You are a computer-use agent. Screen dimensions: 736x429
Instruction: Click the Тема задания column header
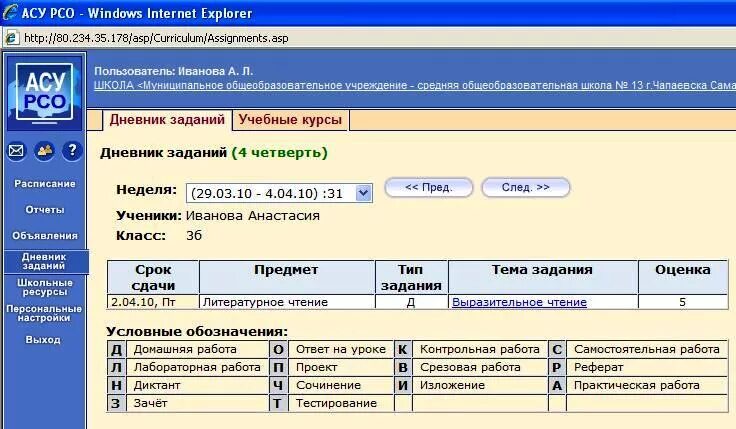coord(543,277)
